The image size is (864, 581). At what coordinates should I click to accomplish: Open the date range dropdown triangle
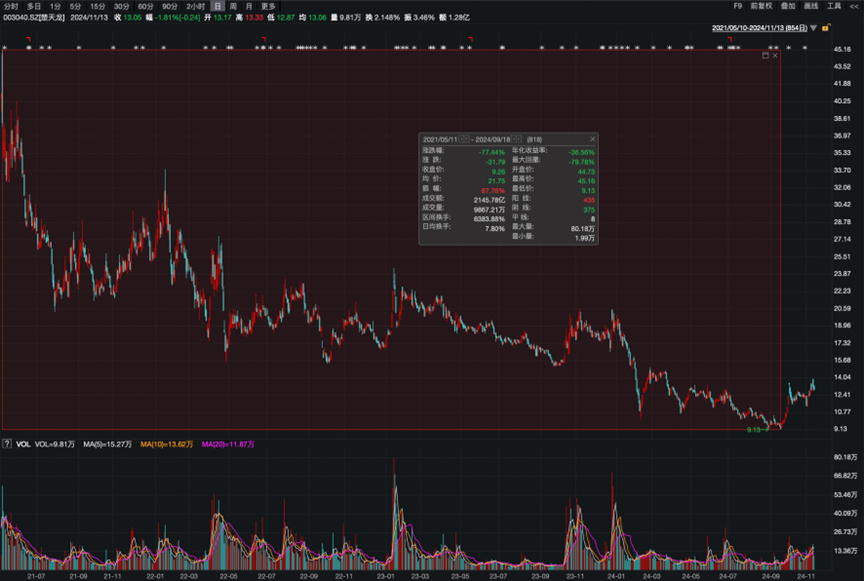(x=813, y=28)
